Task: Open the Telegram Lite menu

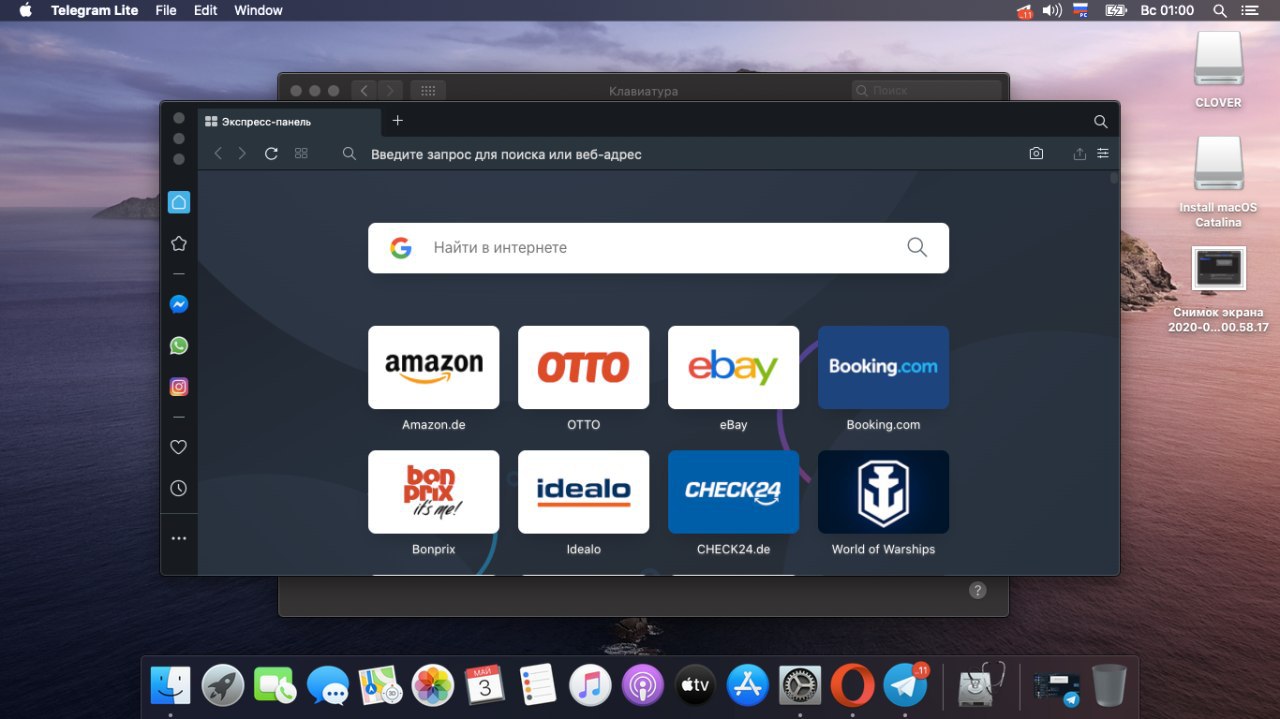Action: click(95, 10)
